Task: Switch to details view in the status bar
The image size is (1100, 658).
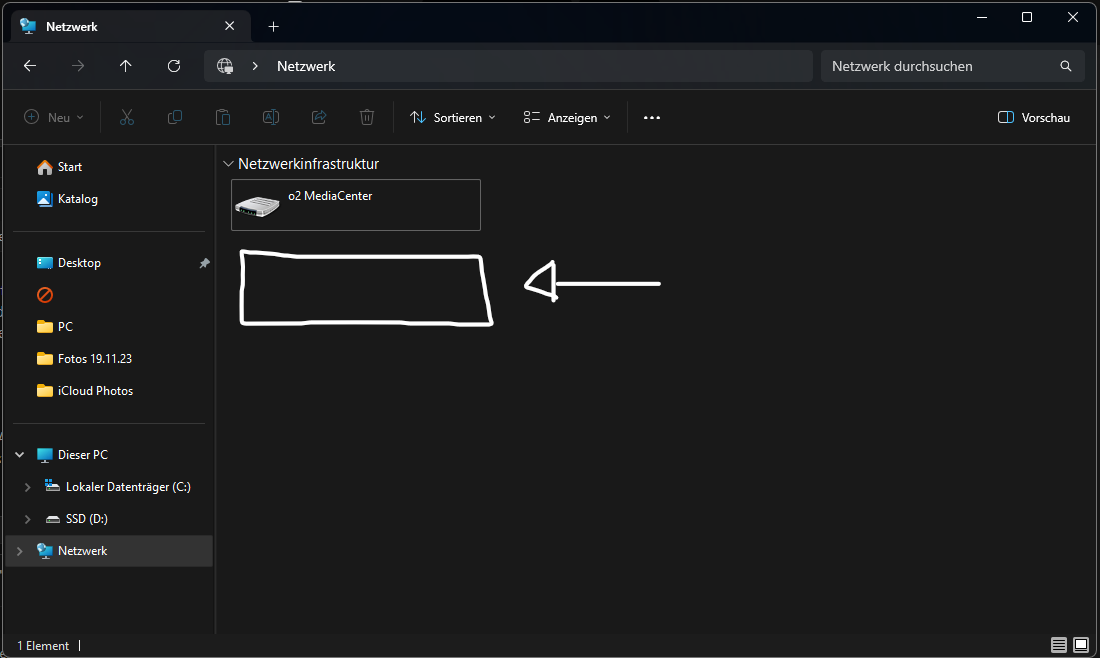Action: (x=1058, y=645)
